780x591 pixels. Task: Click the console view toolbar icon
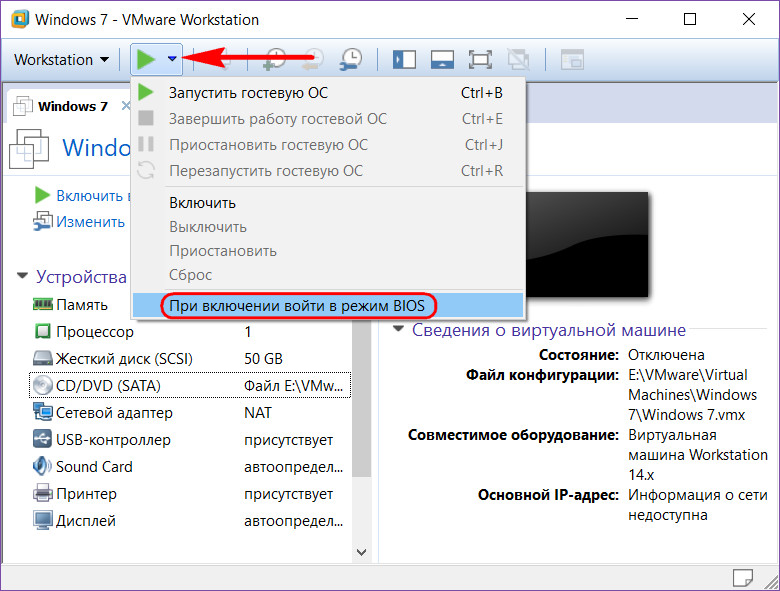click(x=572, y=59)
